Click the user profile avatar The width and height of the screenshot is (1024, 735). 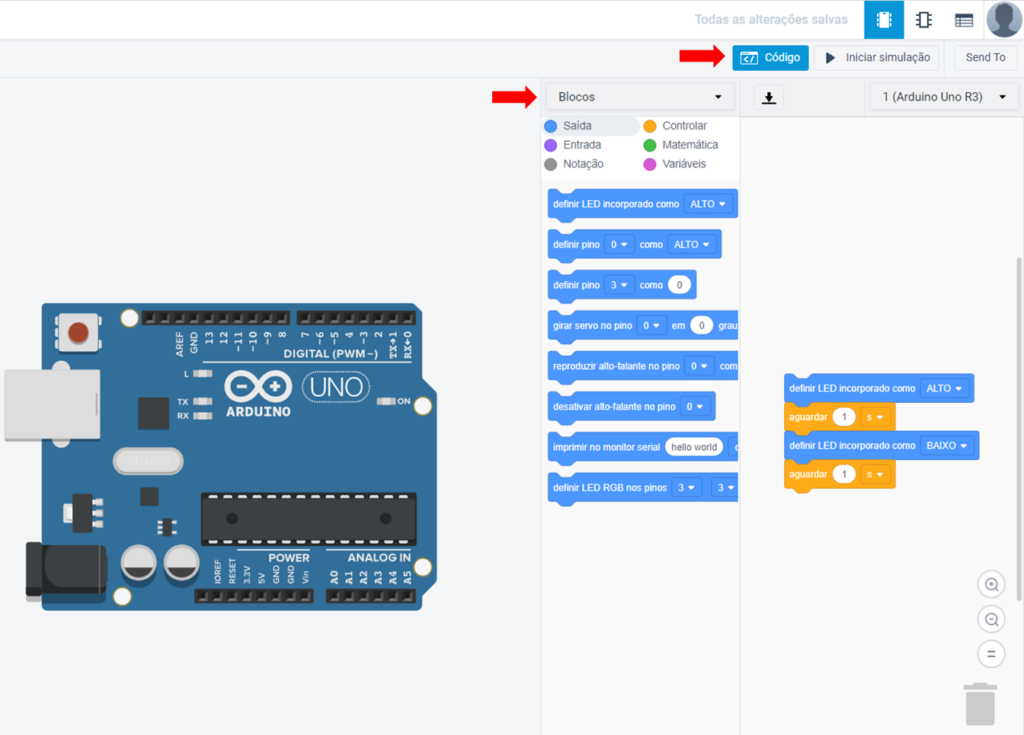point(1004,20)
